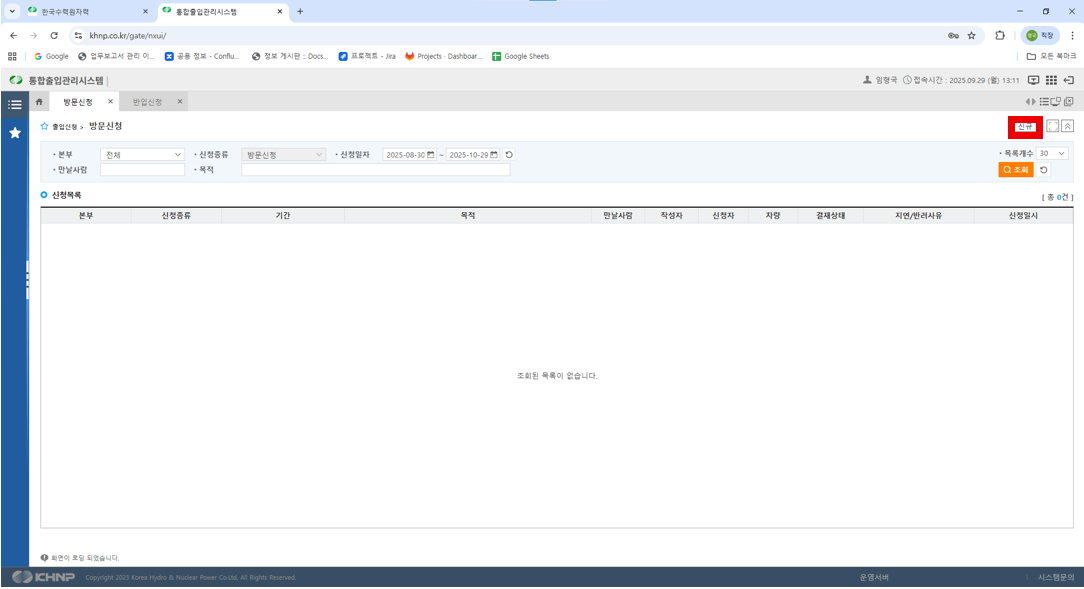Open the grid apps menu icon
The width and height of the screenshot is (1084, 589).
[1051, 80]
